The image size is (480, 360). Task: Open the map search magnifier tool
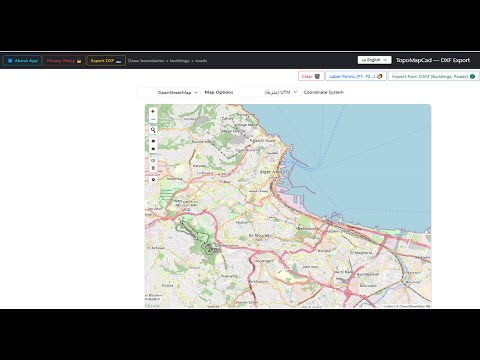(153, 130)
